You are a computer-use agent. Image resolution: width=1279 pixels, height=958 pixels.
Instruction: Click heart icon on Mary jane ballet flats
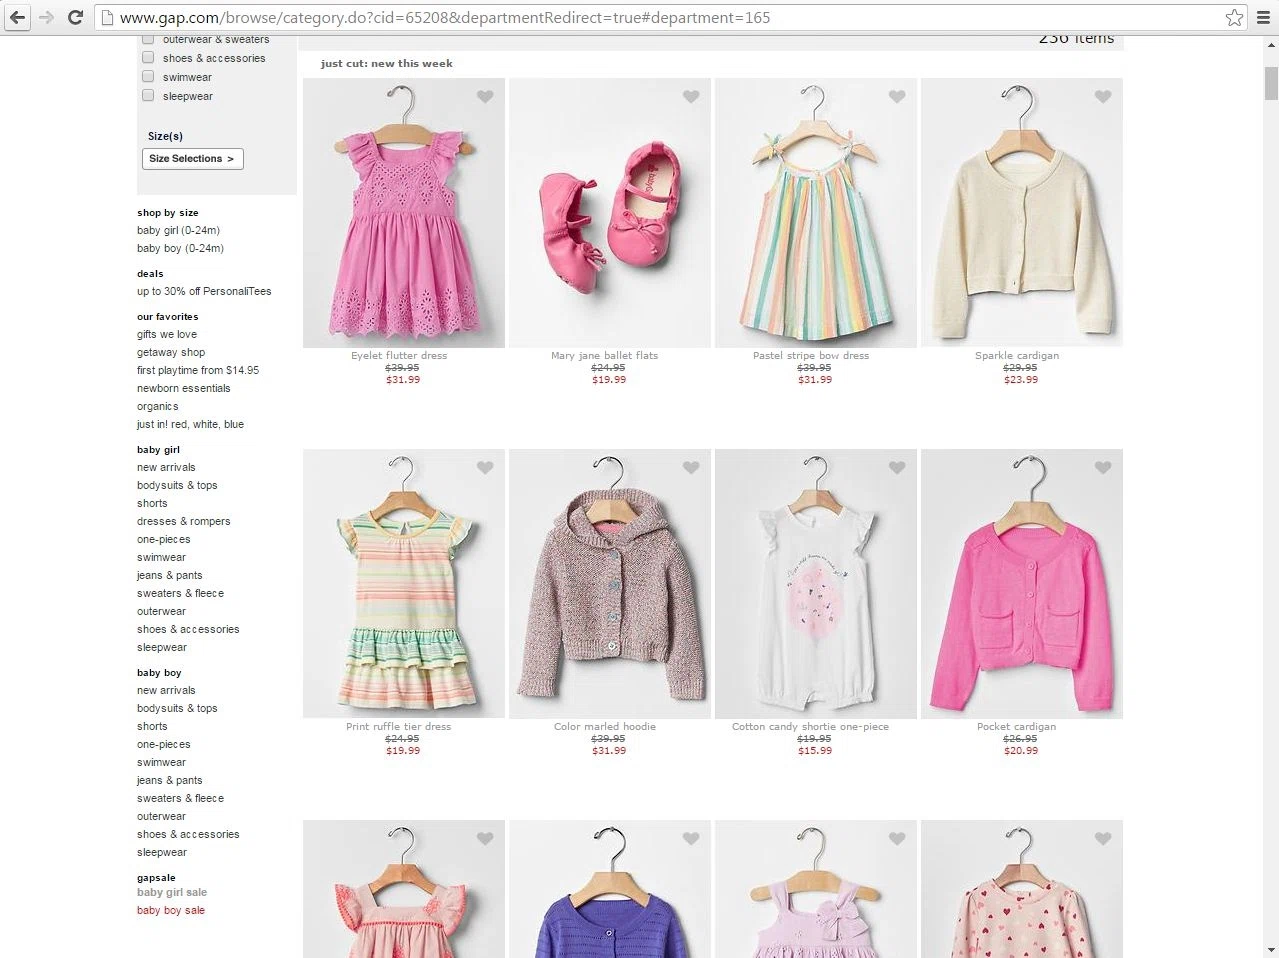click(691, 97)
